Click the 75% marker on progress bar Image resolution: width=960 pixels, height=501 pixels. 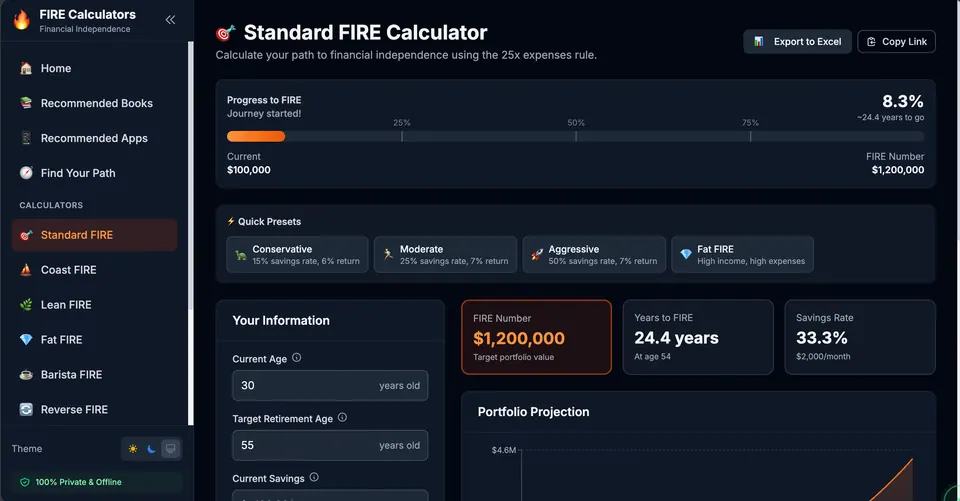coord(751,136)
